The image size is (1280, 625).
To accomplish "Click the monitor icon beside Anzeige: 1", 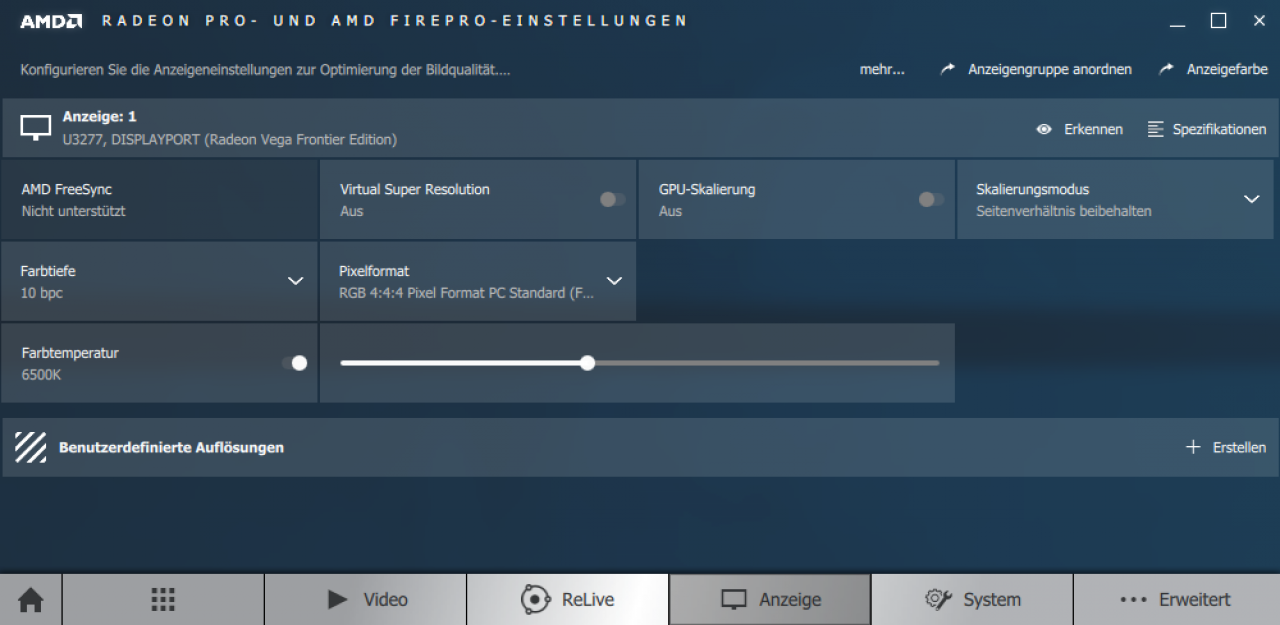I will click(36, 128).
